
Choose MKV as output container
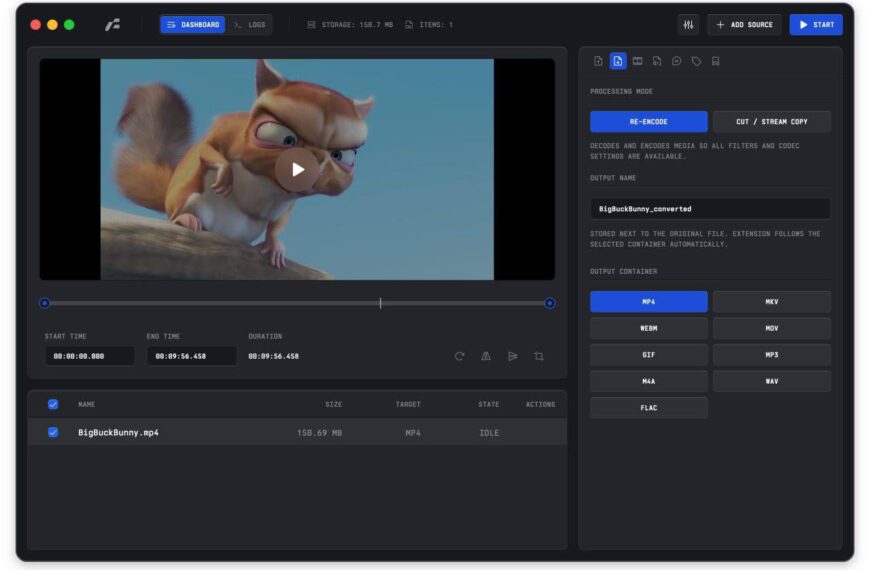click(771, 302)
